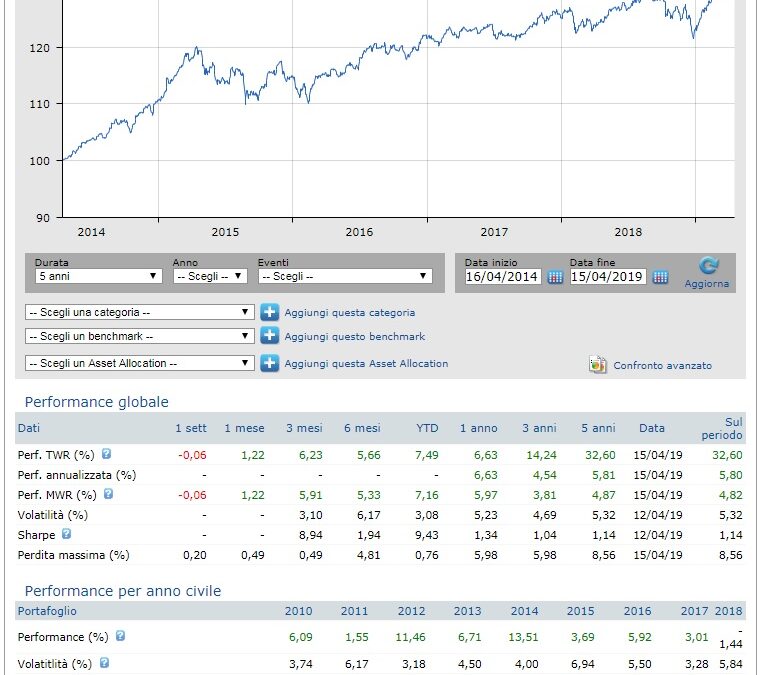This screenshot has height=675, width=761.
Task: Expand the Anno dropdown
Action: pyautogui.click(x=209, y=277)
